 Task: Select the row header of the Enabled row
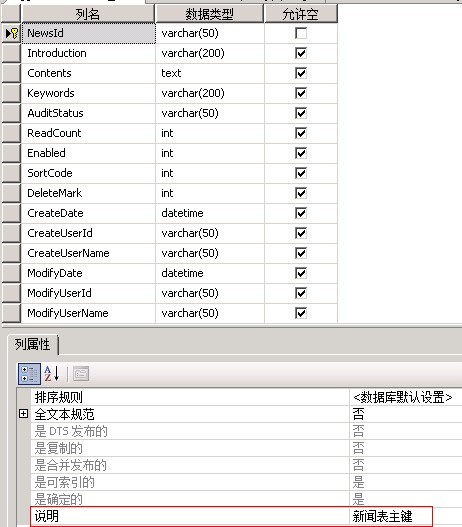coord(11,153)
